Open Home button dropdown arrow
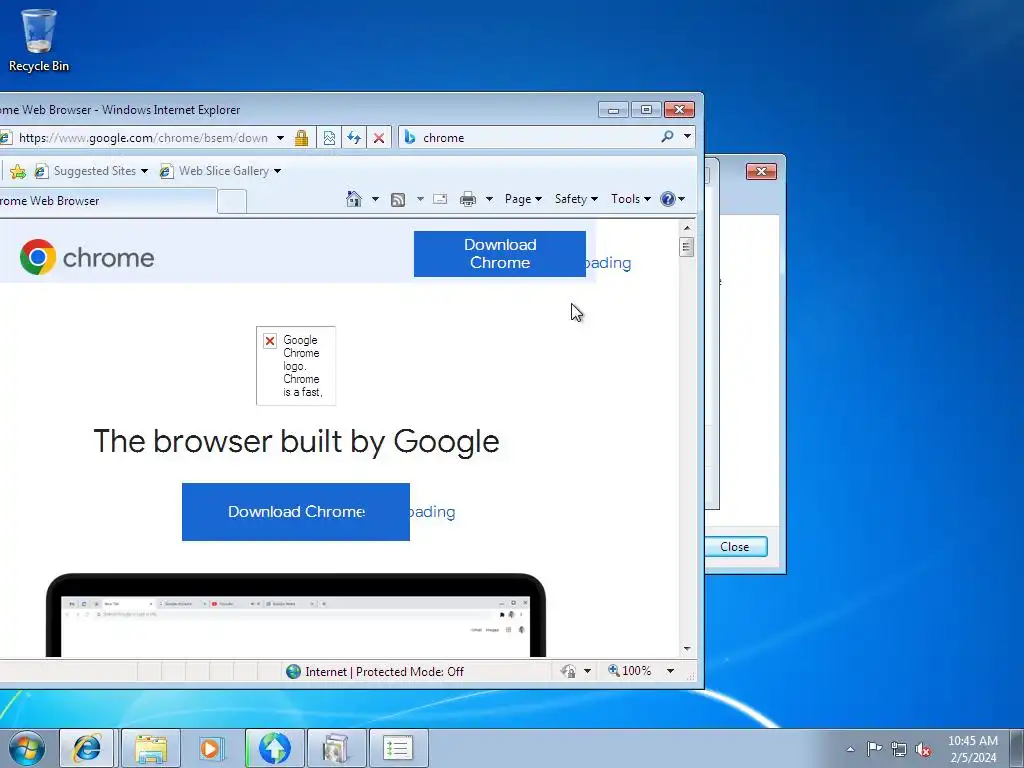This screenshot has height=768, width=1024. (x=375, y=199)
